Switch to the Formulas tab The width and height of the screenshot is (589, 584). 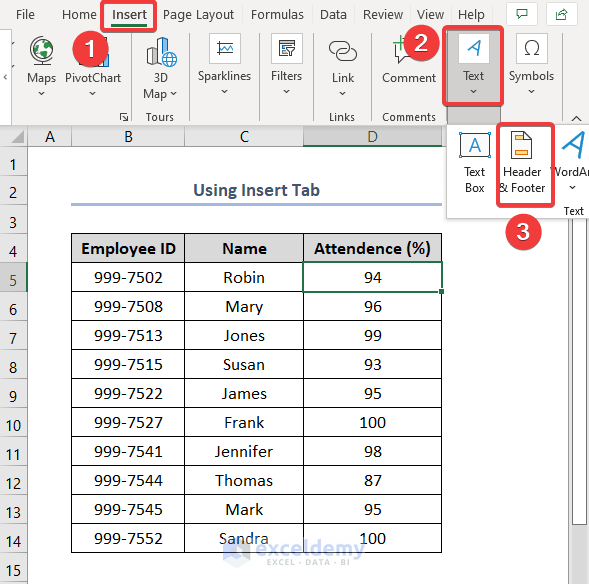[277, 15]
